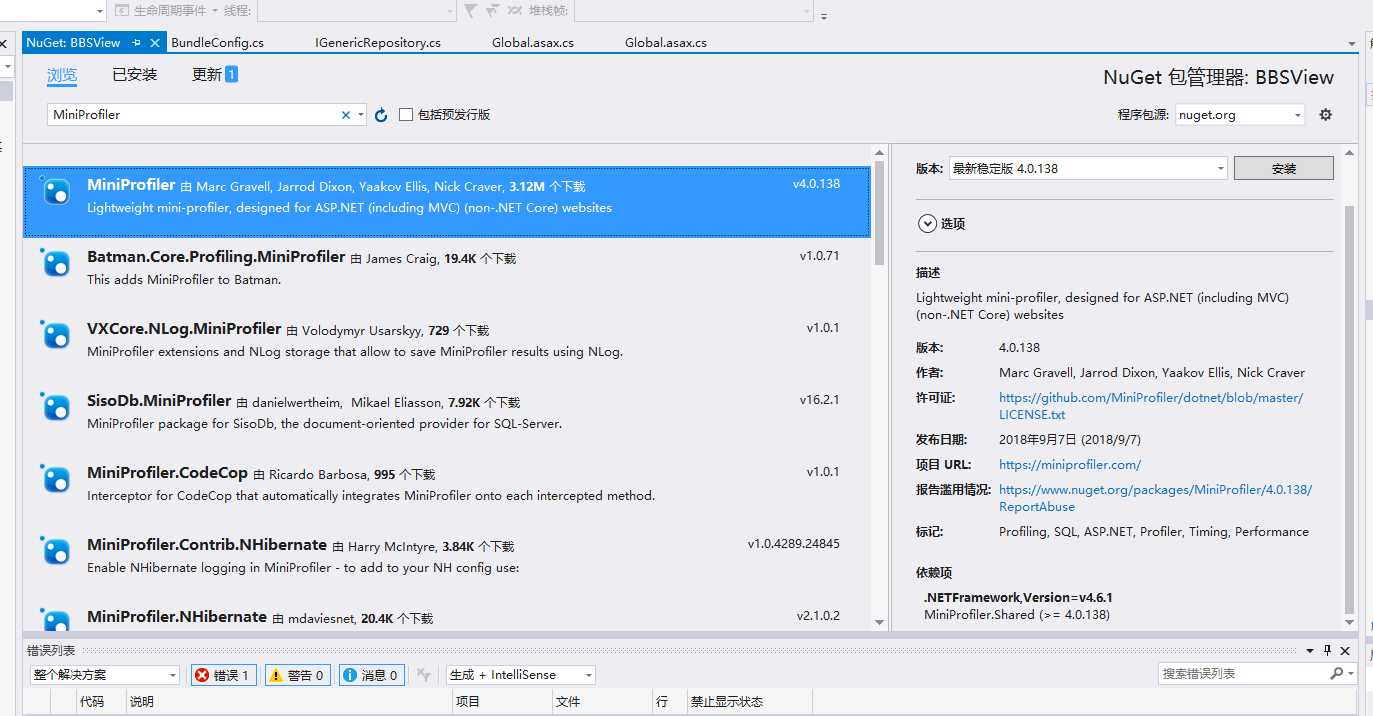Open the lifecycle events dropdown arrow
Viewport: 1373px width, 716px height.
215,11
